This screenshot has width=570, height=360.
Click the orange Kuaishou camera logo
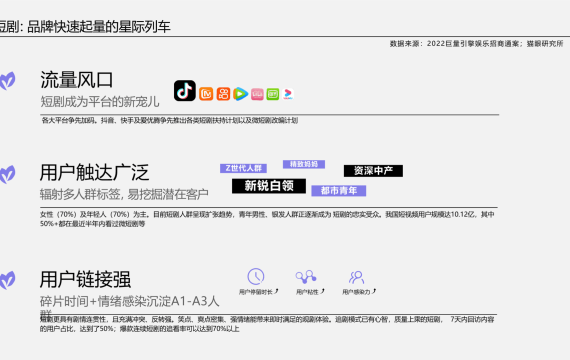[223, 94]
